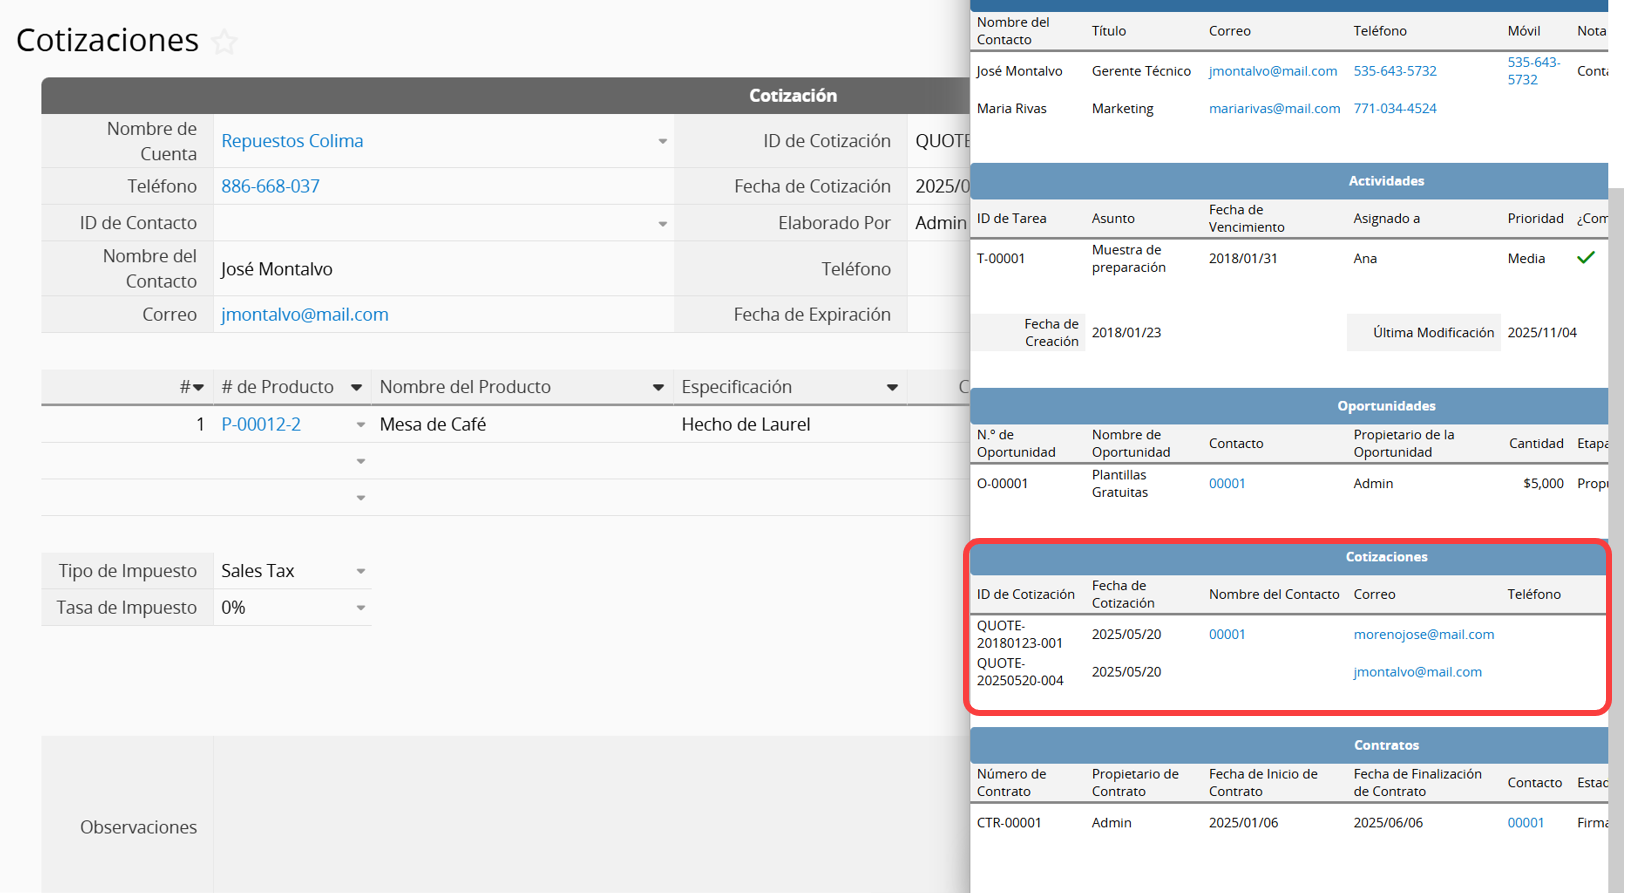Open the # de Producto column filter arrow

(x=356, y=388)
